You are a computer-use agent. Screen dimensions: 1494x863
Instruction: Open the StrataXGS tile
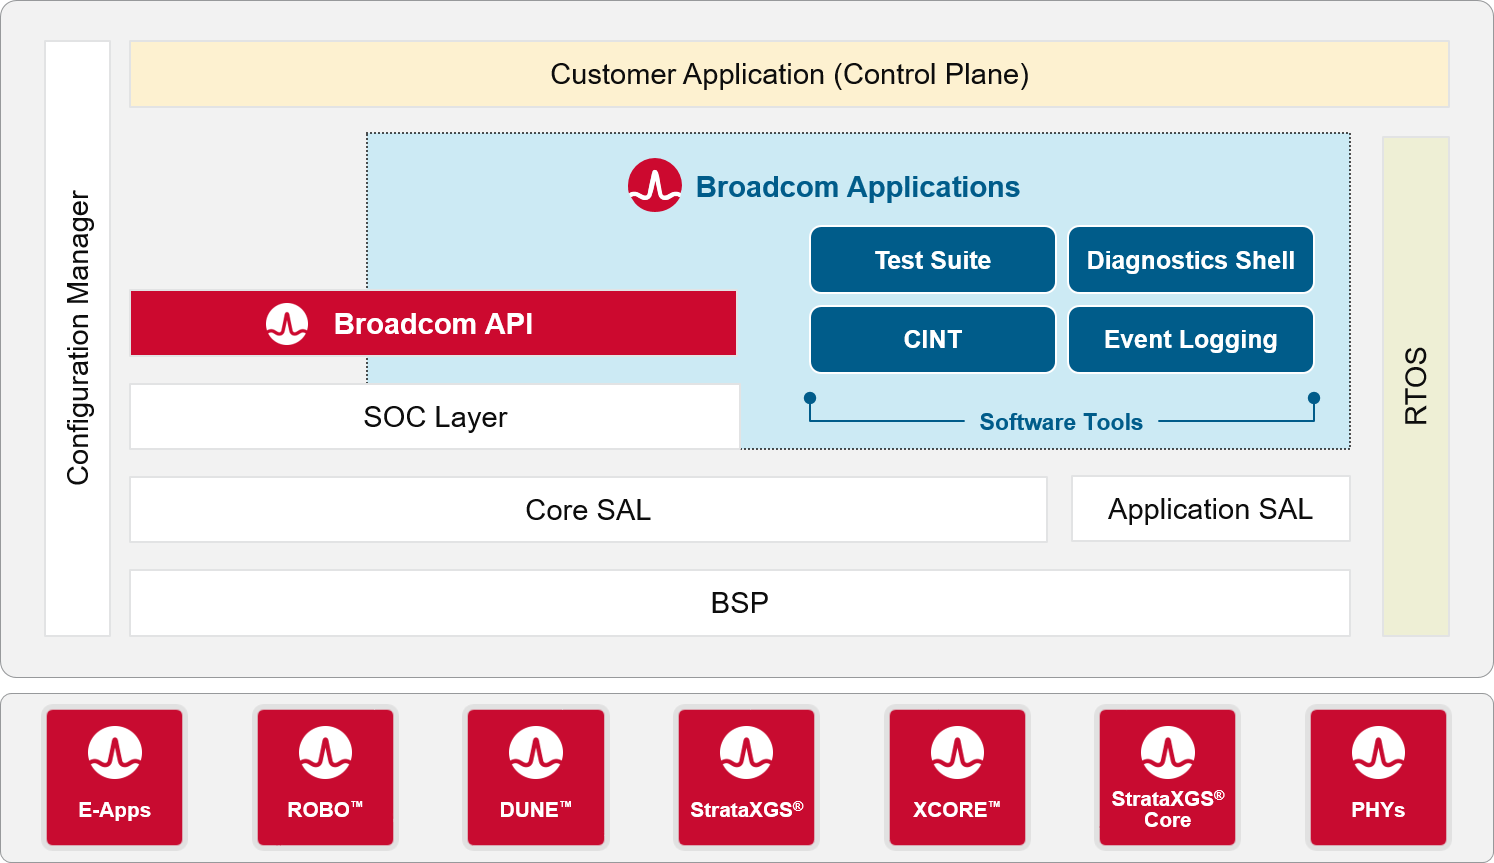(746, 776)
